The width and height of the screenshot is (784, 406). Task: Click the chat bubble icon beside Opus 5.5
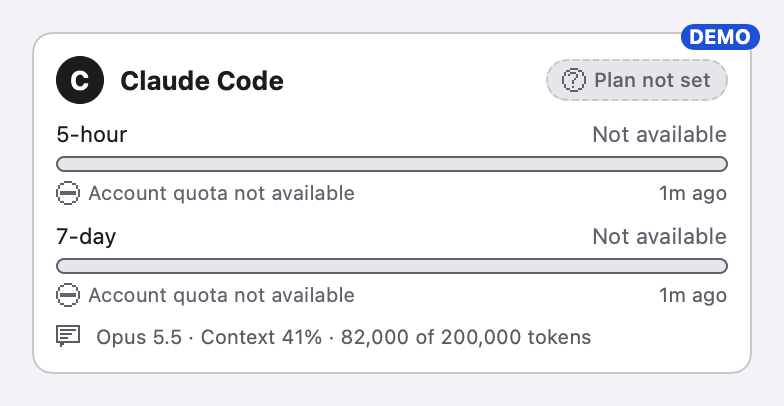[68, 336]
